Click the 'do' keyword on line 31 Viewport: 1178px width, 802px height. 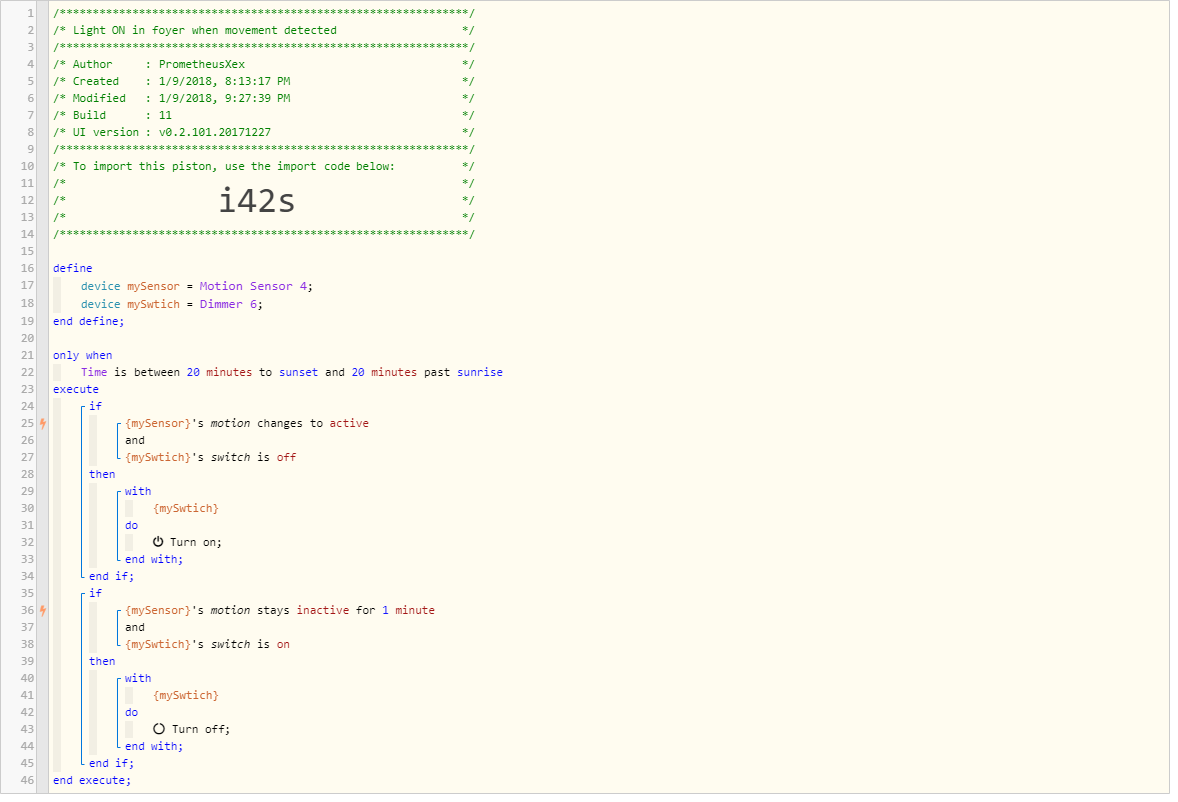[131, 526]
